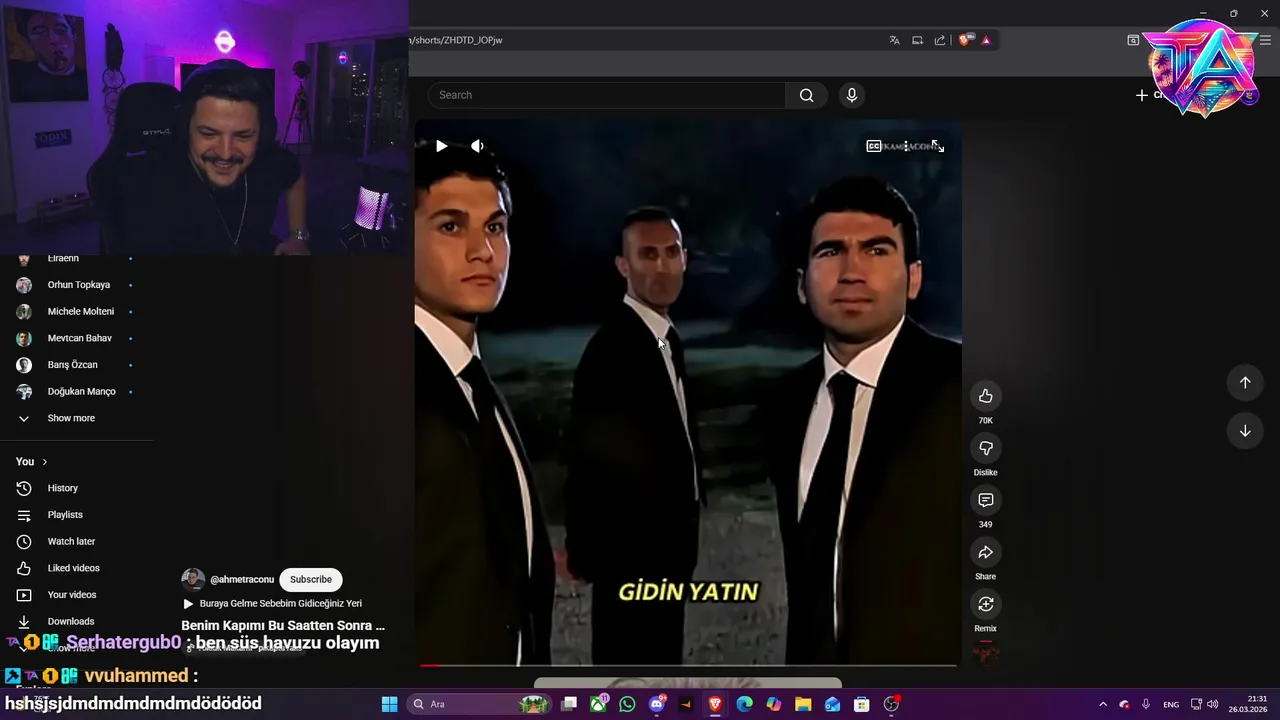The width and height of the screenshot is (1280, 720).
Task: Open Barış Özcan subscription channel
Action: tap(75, 365)
